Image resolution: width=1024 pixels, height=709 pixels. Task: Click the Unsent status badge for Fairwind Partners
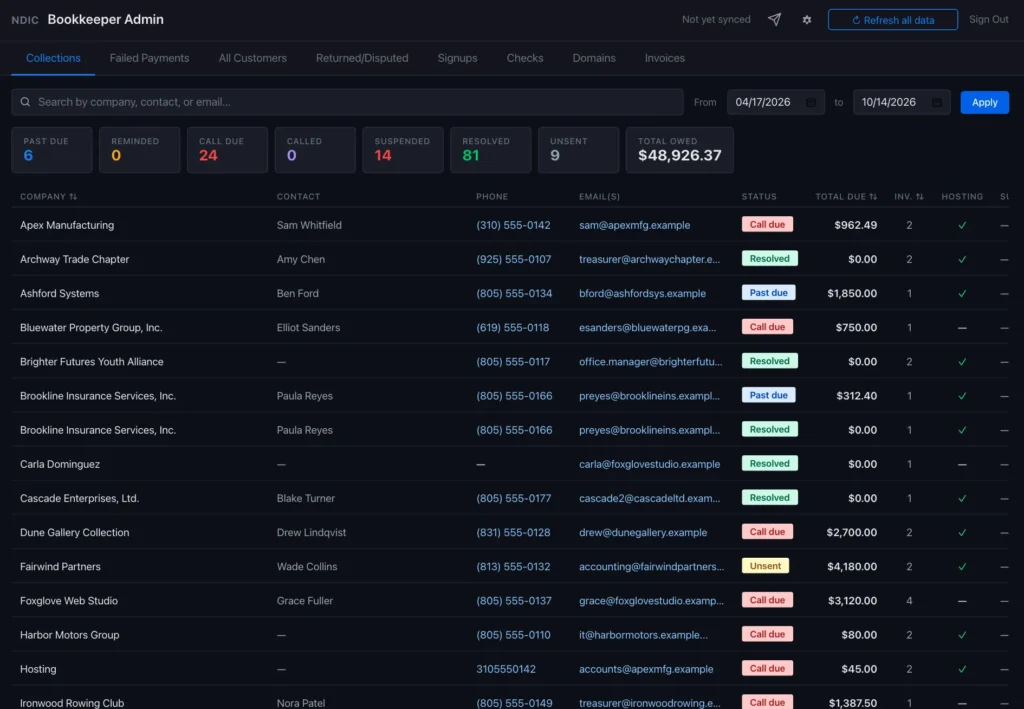pos(765,566)
